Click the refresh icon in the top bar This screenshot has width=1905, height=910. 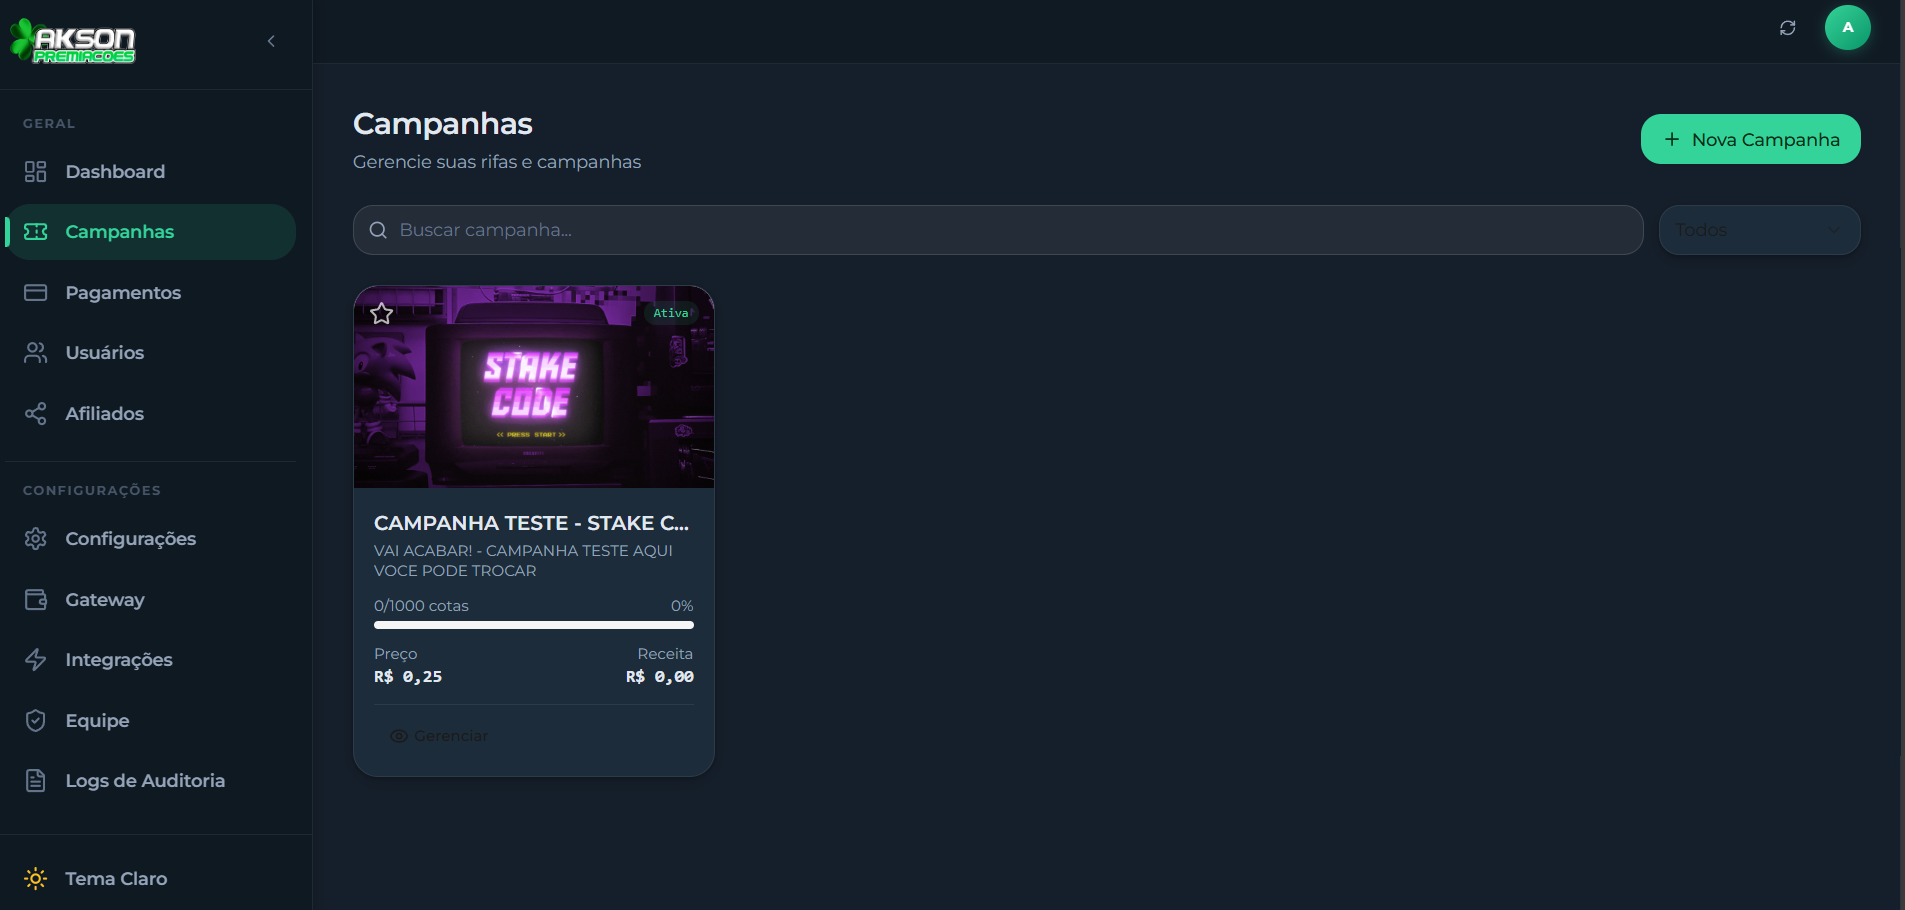click(x=1788, y=28)
